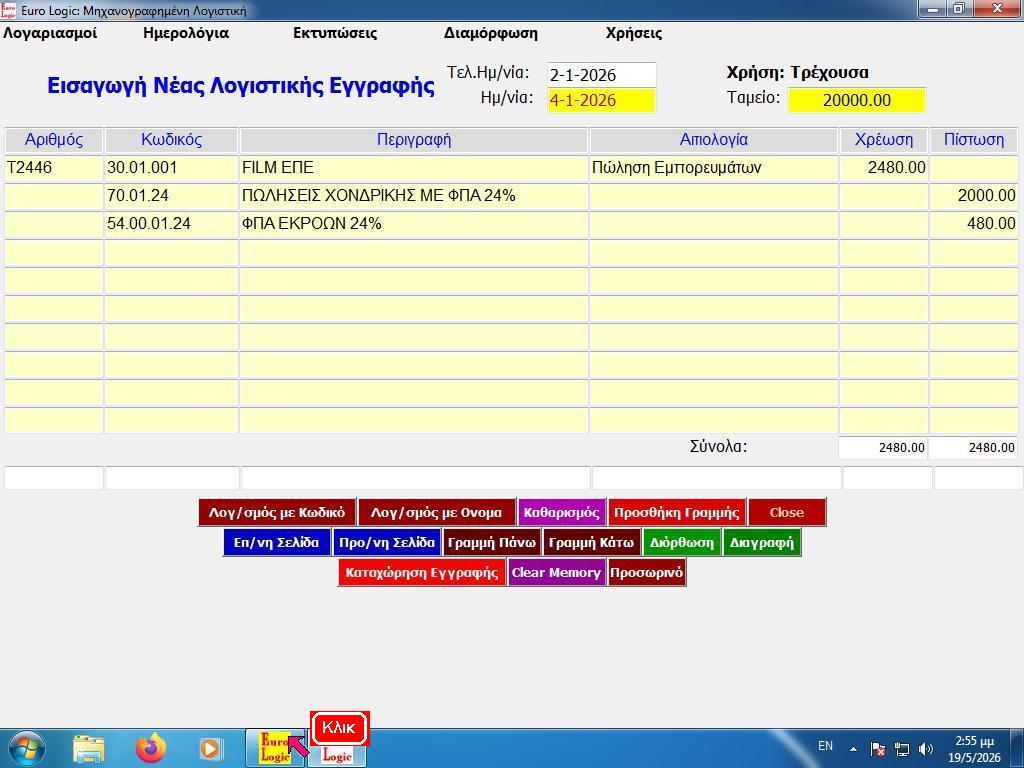Viewport: 1024px width, 768px height.
Task: Select cell T2446 in Αριθμός column
Action: pyautogui.click(x=54, y=168)
